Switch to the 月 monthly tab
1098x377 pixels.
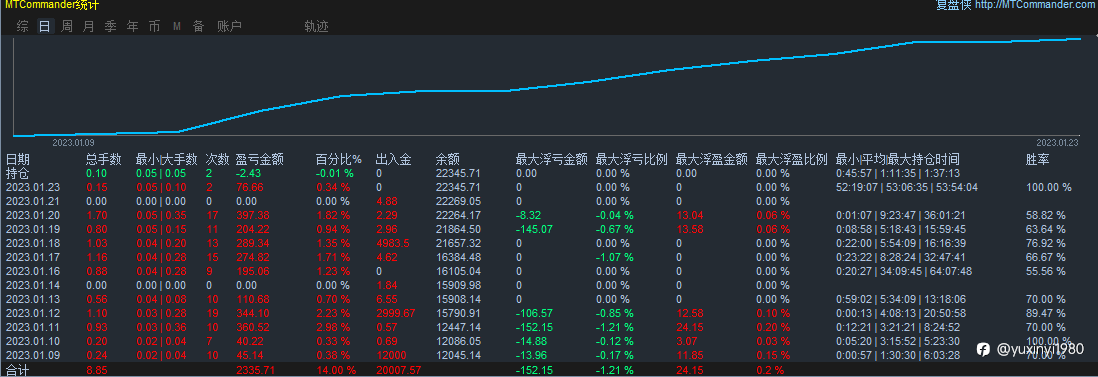[x=88, y=27]
